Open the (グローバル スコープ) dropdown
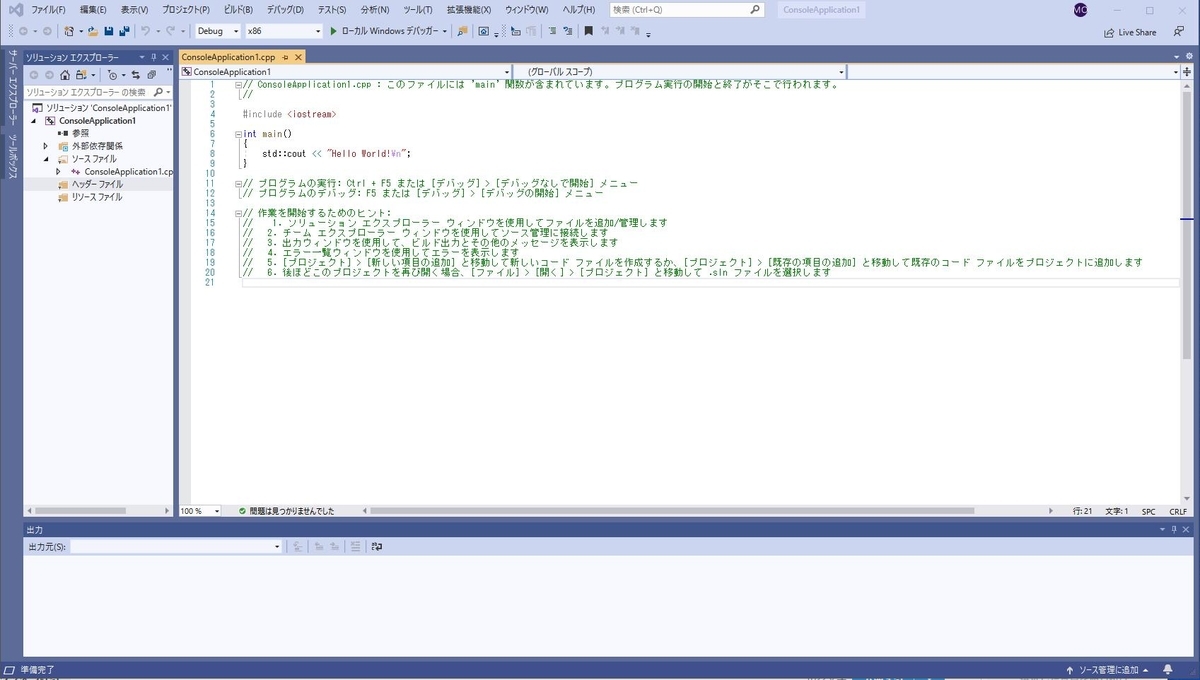1200x680 pixels. [841, 72]
